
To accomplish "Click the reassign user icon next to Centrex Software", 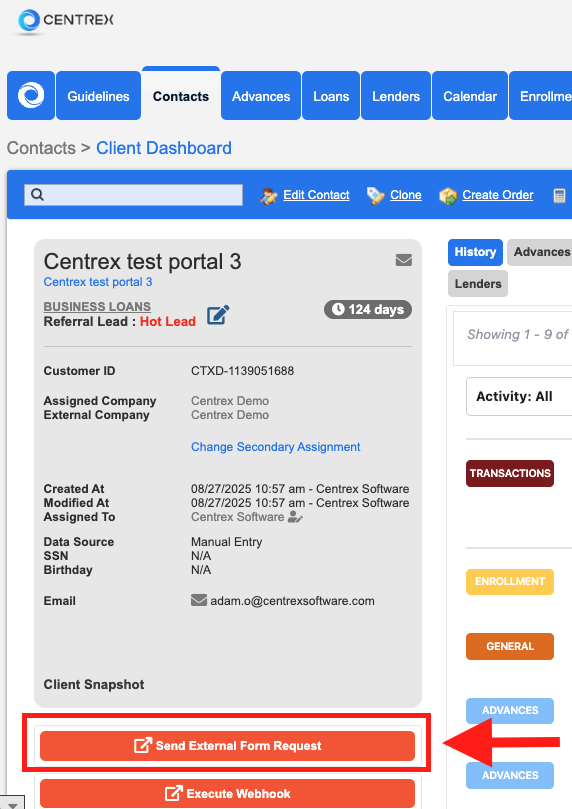I will click(x=295, y=517).
